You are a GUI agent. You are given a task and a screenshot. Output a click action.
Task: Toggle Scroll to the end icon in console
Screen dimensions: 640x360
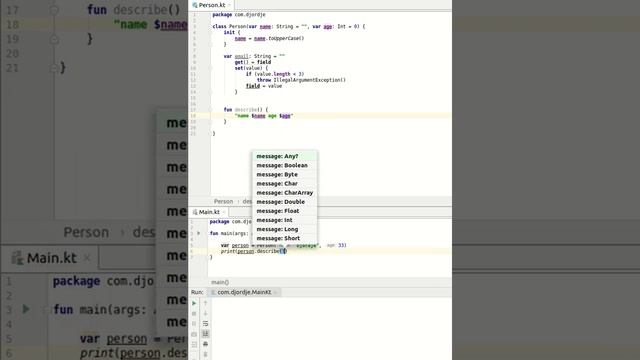pos(205,334)
